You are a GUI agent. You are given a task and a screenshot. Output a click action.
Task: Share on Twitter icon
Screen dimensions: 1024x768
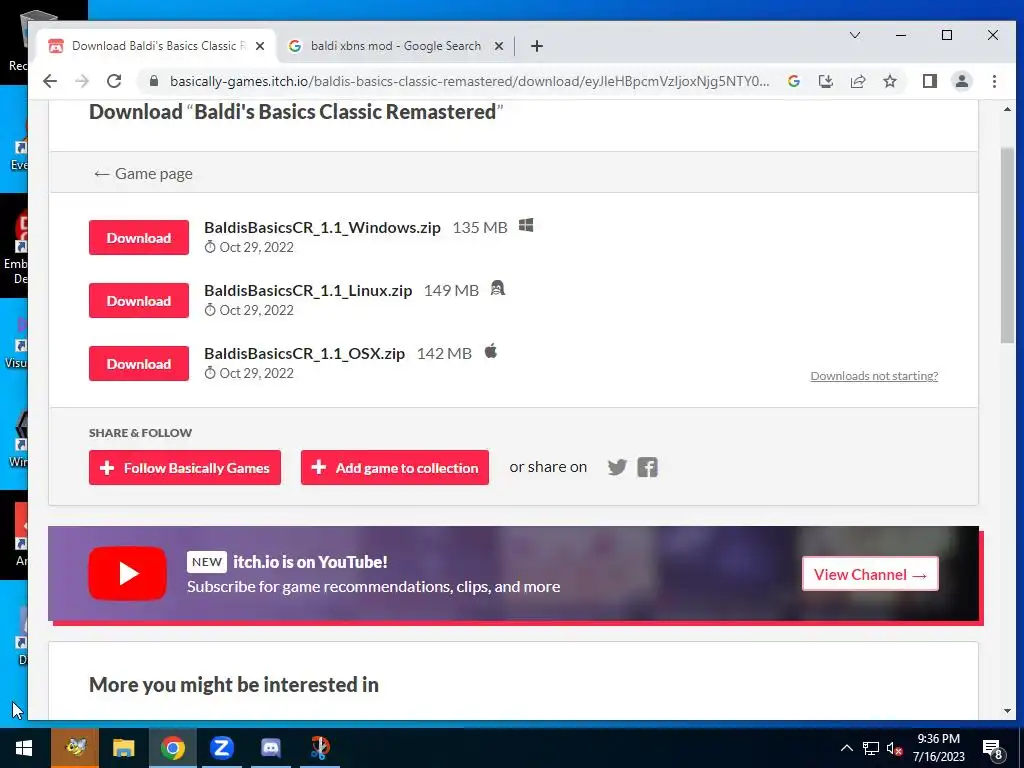coord(617,467)
